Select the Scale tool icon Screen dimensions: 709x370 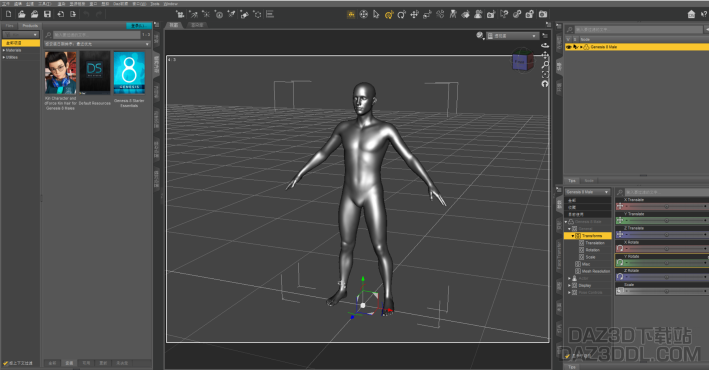tap(427, 14)
